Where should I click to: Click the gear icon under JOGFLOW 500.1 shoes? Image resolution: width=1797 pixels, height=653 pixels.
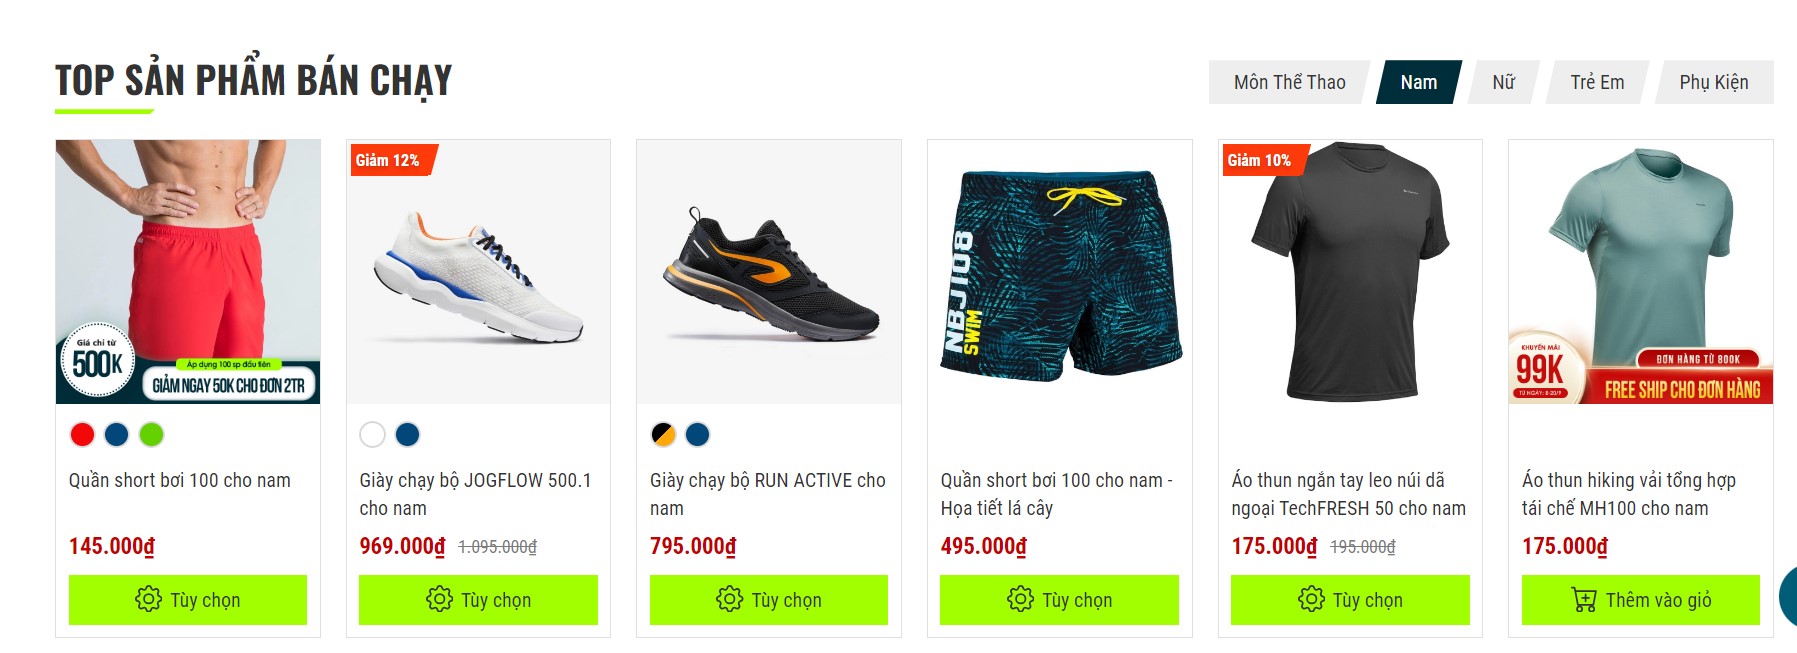coord(439,599)
